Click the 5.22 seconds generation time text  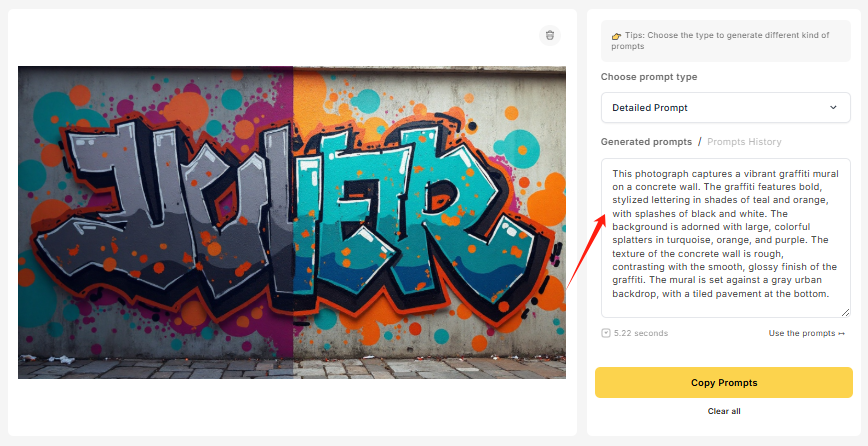(x=641, y=333)
